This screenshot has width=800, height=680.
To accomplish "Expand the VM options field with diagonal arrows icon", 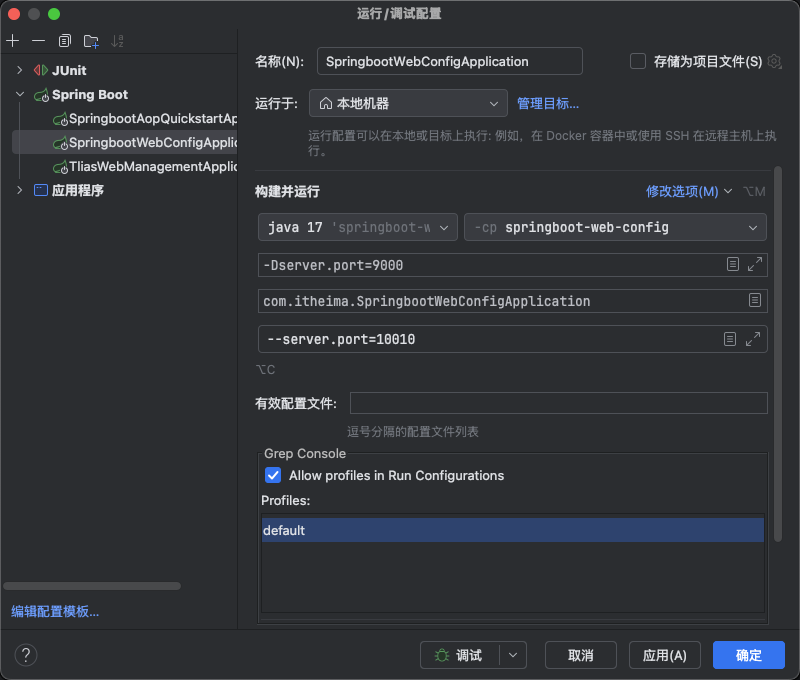I will point(753,265).
